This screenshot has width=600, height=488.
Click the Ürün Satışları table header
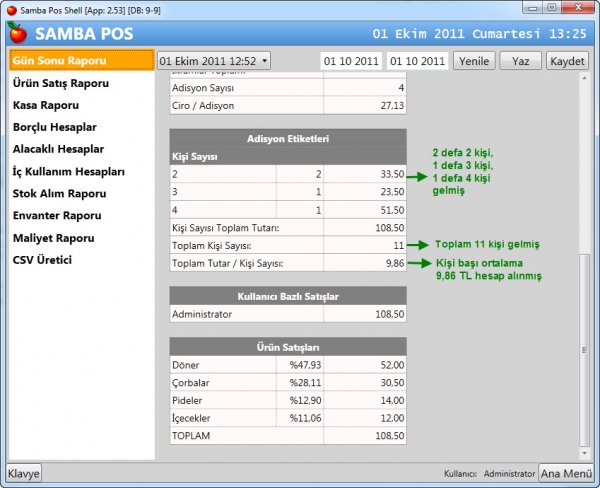point(288,347)
